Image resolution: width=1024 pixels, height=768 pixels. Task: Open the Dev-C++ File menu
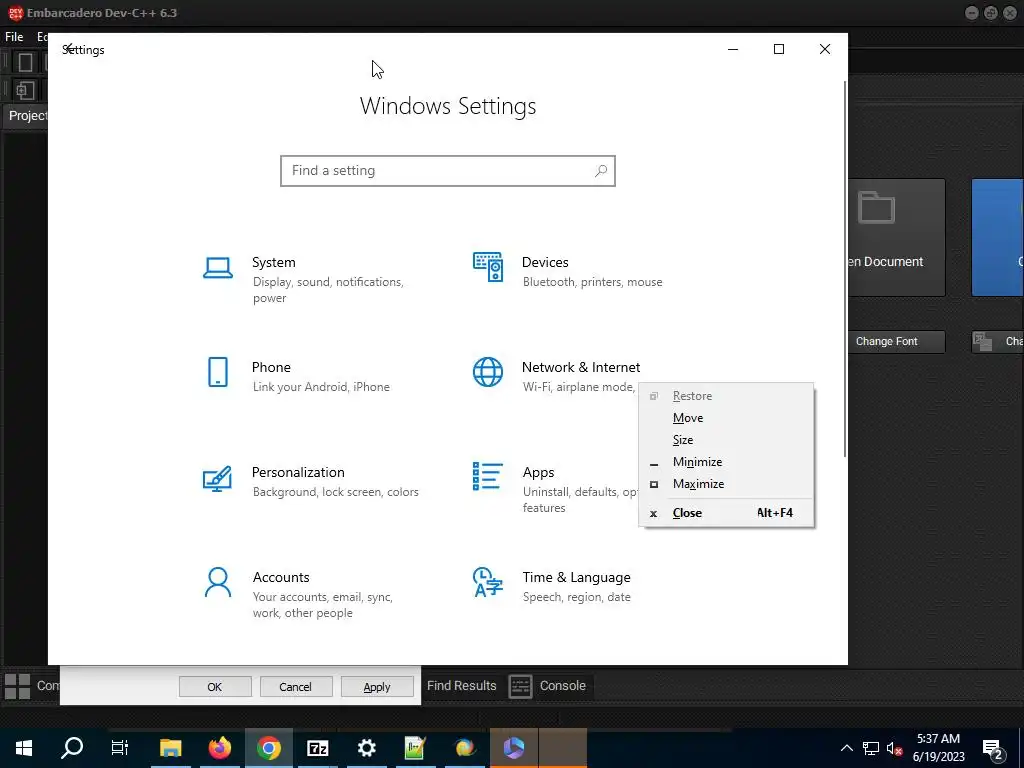(x=14, y=37)
